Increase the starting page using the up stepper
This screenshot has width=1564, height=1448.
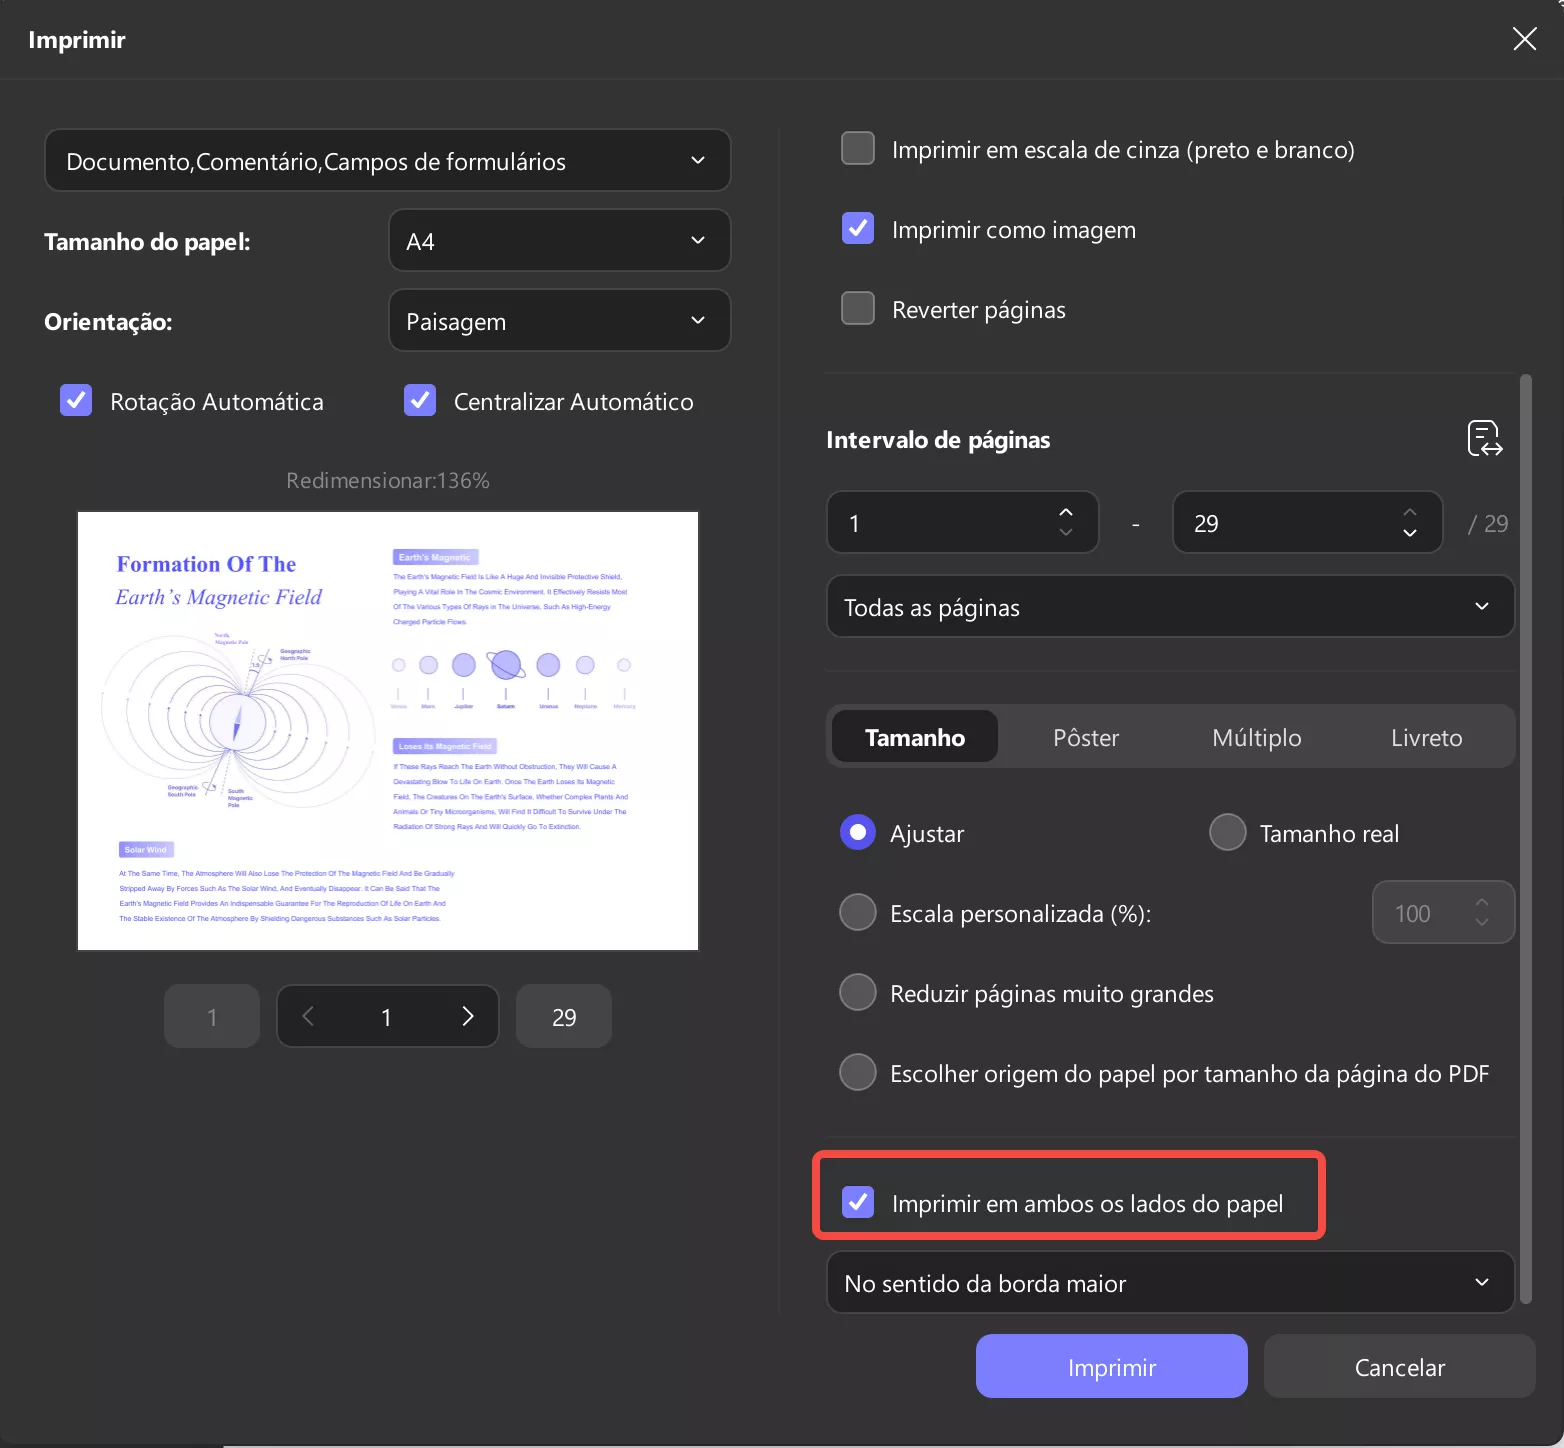point(1065,512)
